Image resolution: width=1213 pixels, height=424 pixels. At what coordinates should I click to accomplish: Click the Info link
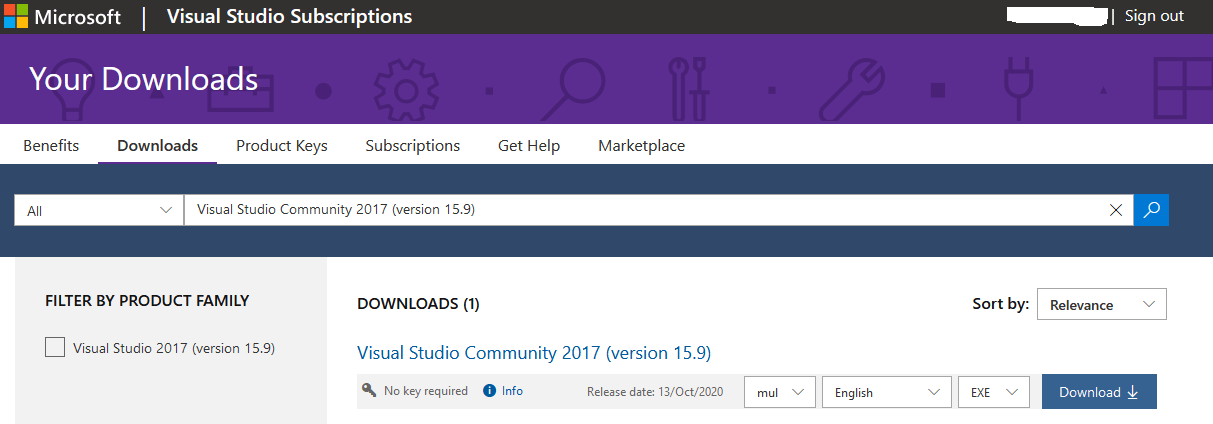[x=512, y=391]
